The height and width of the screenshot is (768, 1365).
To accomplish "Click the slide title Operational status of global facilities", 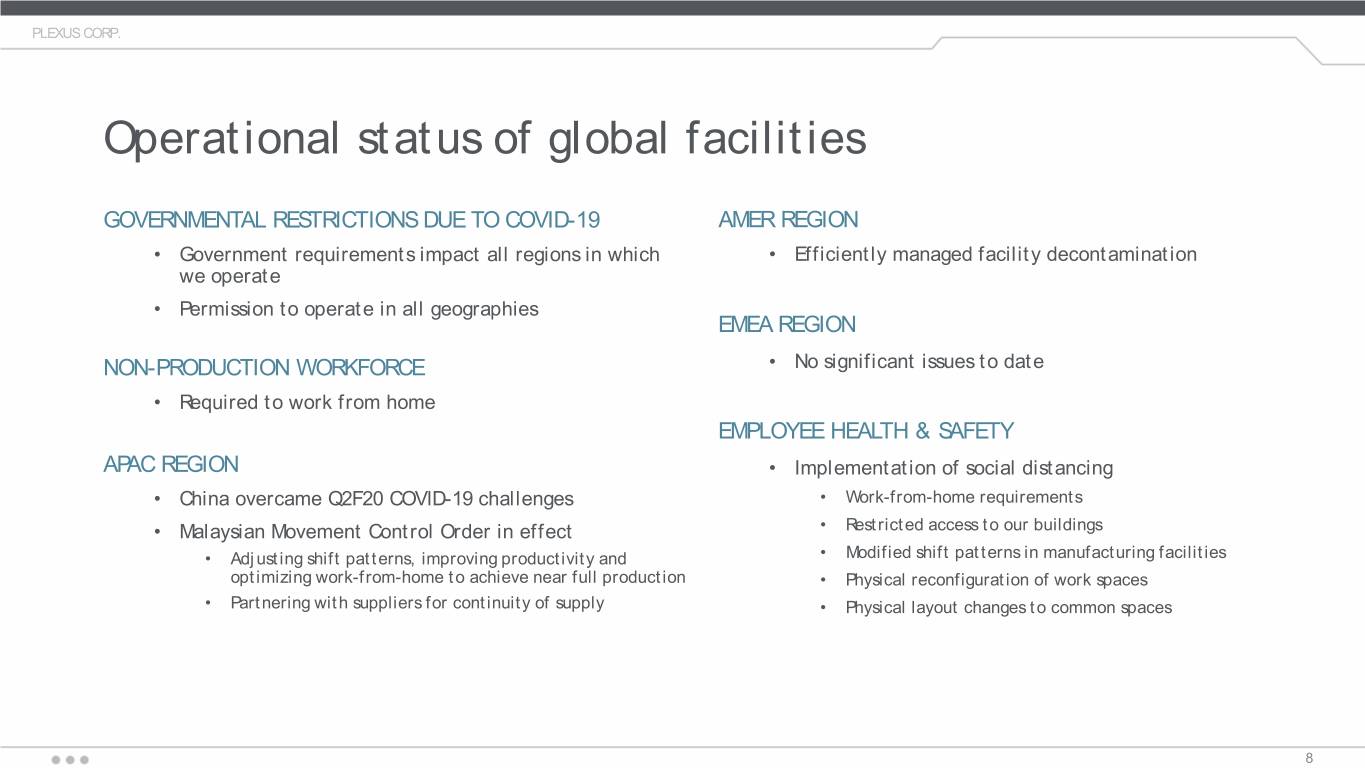I will 485,140.
